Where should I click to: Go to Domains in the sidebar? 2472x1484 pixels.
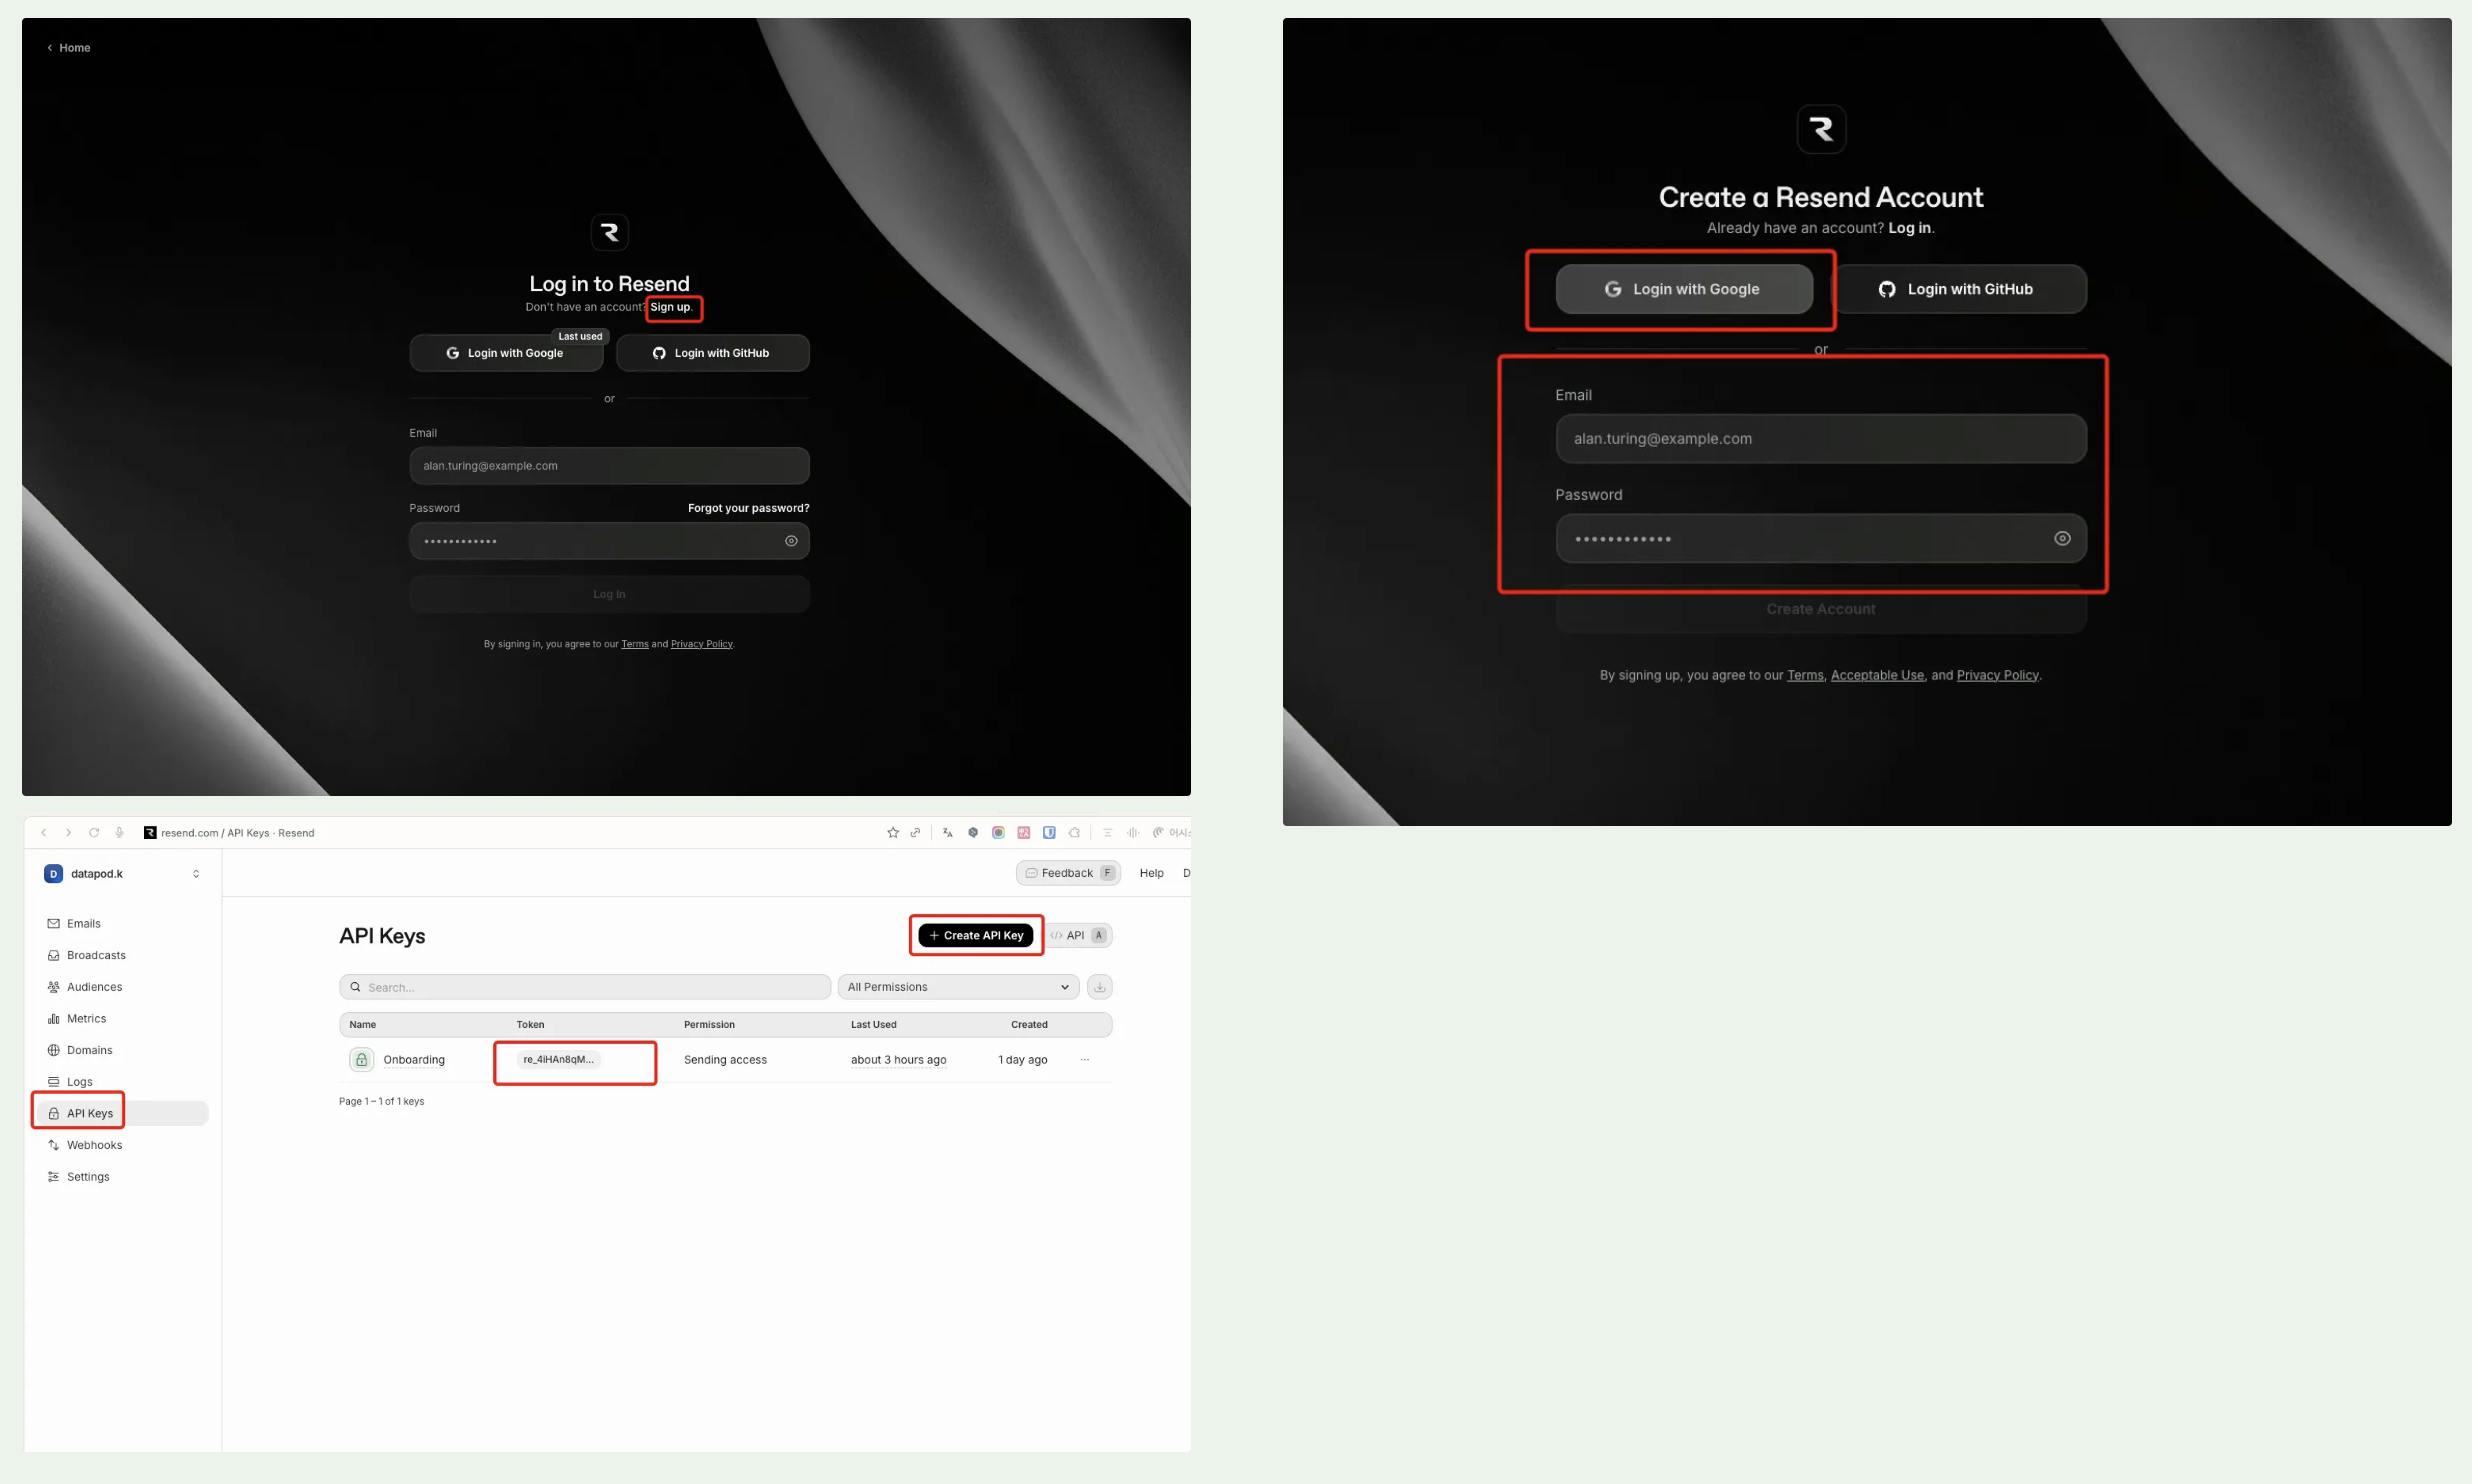pyautogui.click(x=89, y=1050)
